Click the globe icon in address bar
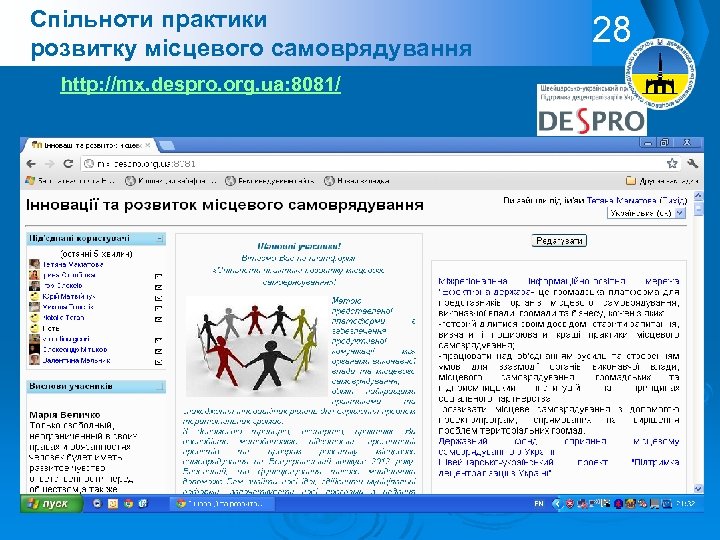The image size is (720, 540). tap(89, 163)
